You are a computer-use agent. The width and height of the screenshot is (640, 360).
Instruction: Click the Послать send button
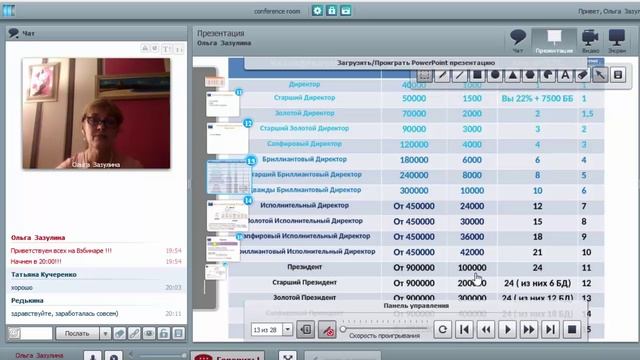click(x=78, y=333)
